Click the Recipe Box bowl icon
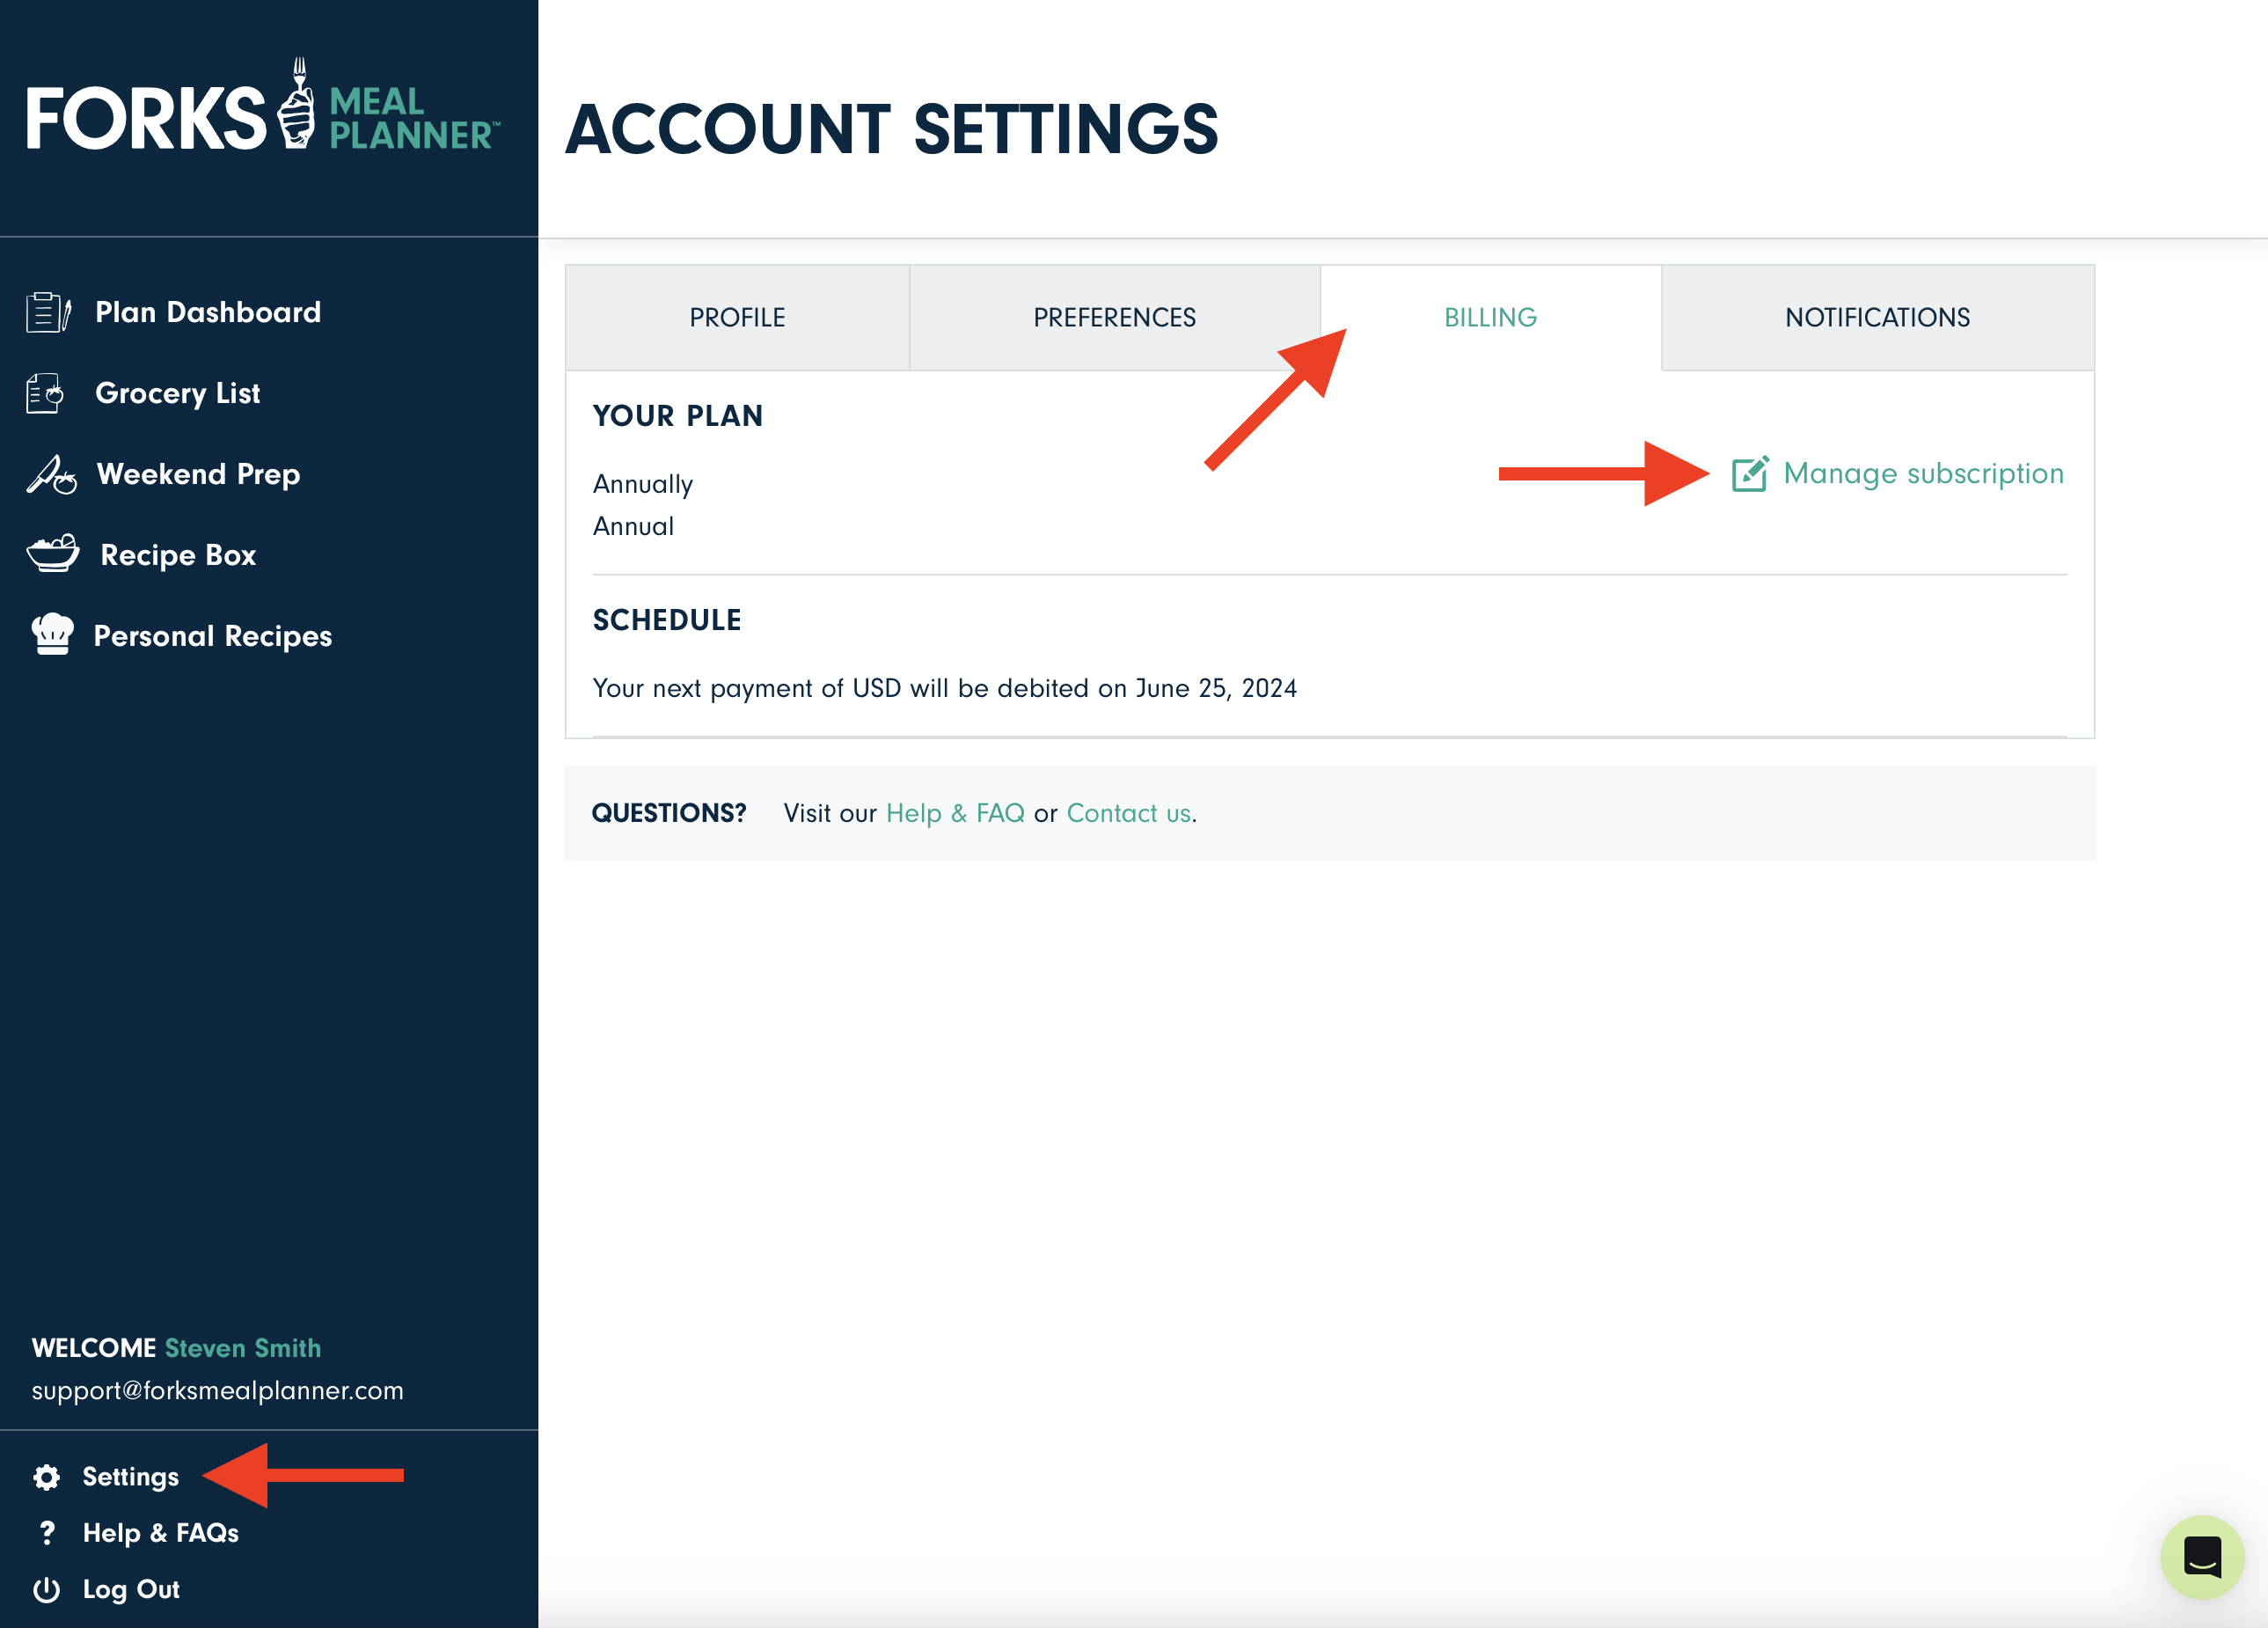Screen dimensions: 2268x1628 click(52, 554)
